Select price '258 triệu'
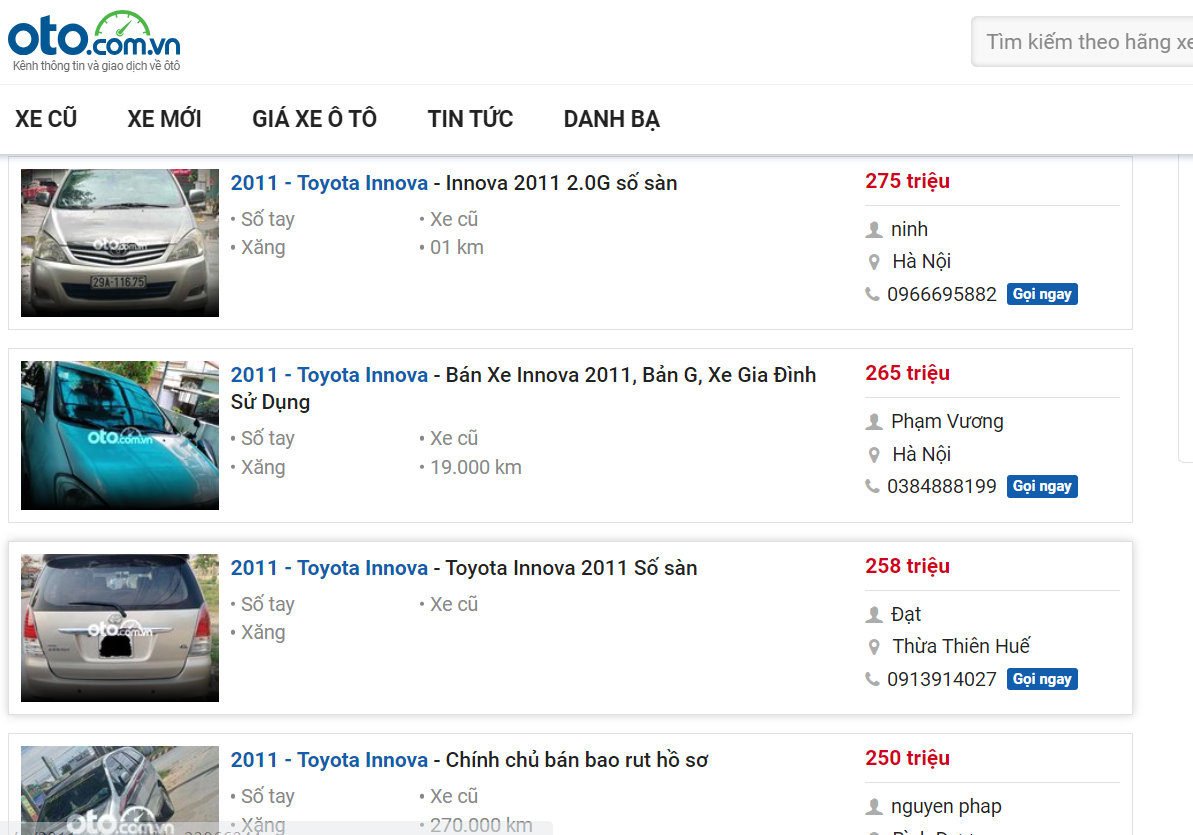1193x835 pixels. [x=907, y=566]
